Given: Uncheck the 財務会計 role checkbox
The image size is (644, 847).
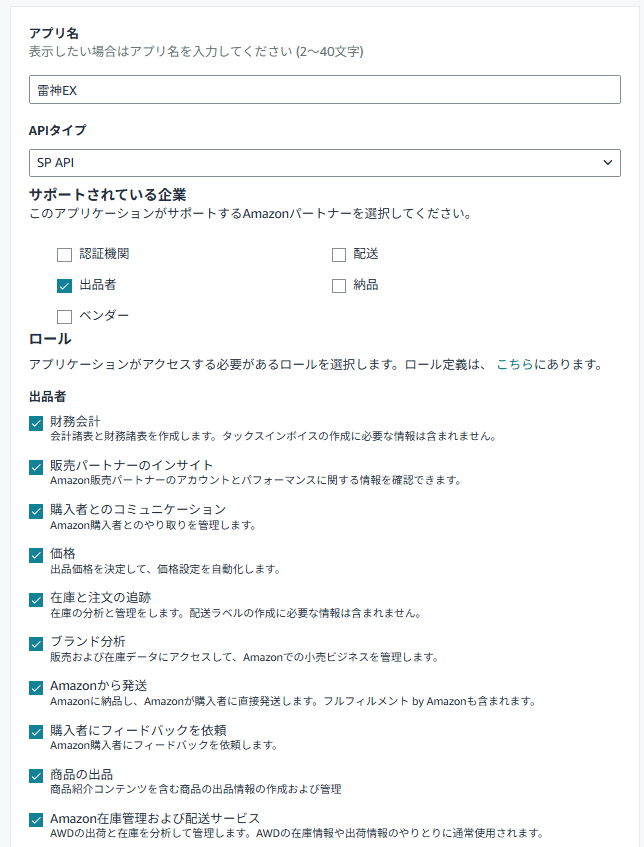Looking at the screenshot, I should pyautogui.click(x=36, y=423).
